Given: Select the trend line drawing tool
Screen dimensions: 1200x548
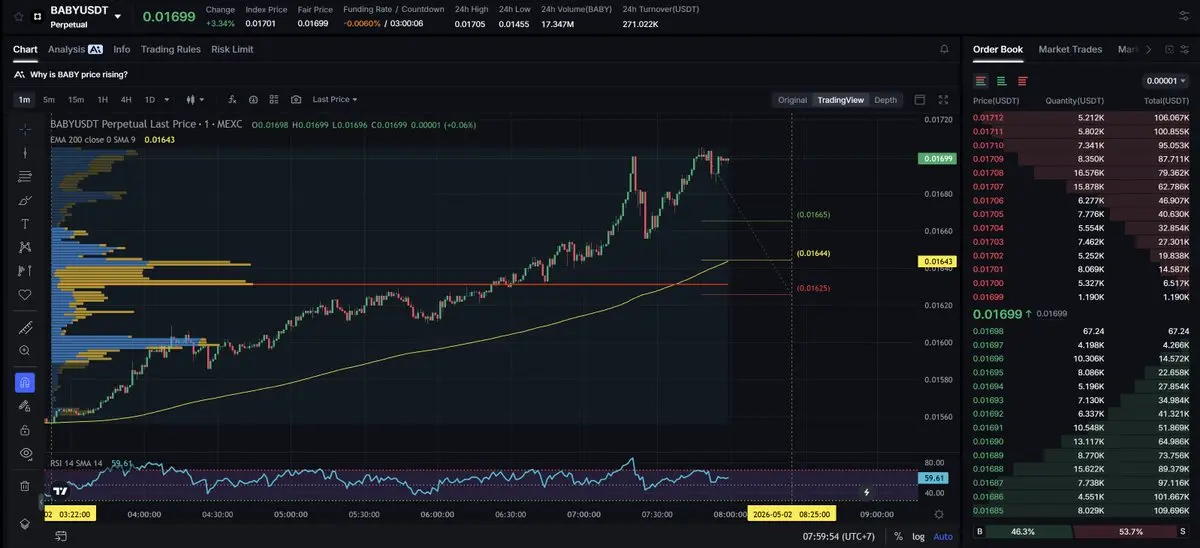Looking at the screenshot, I should click(x=25, y=153).
